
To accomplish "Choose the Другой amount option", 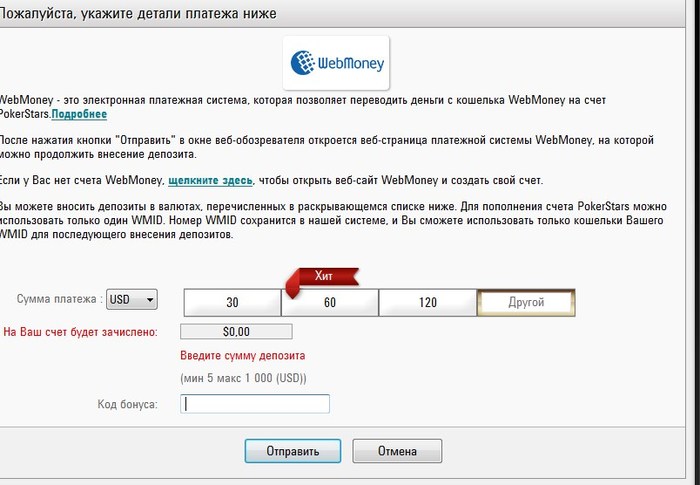I will pos(526,302).
